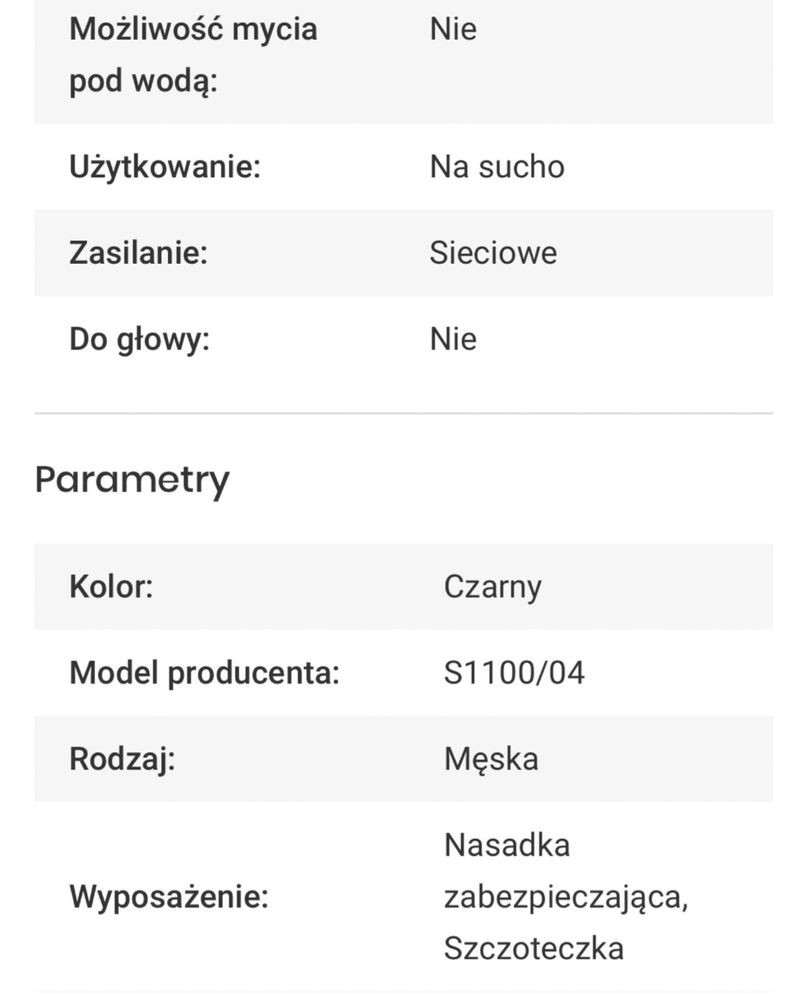Click the 'Parametry' section heading

132,480
